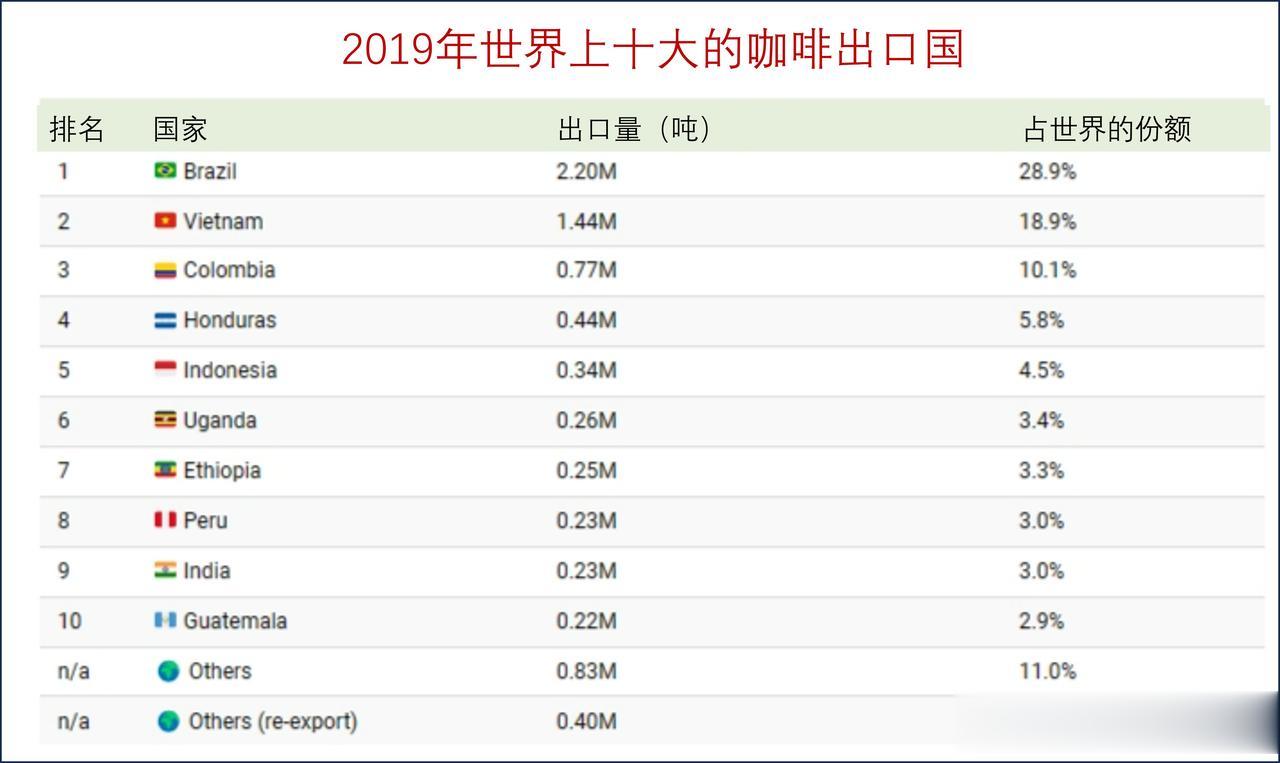Select the country name India

[207, 570]
